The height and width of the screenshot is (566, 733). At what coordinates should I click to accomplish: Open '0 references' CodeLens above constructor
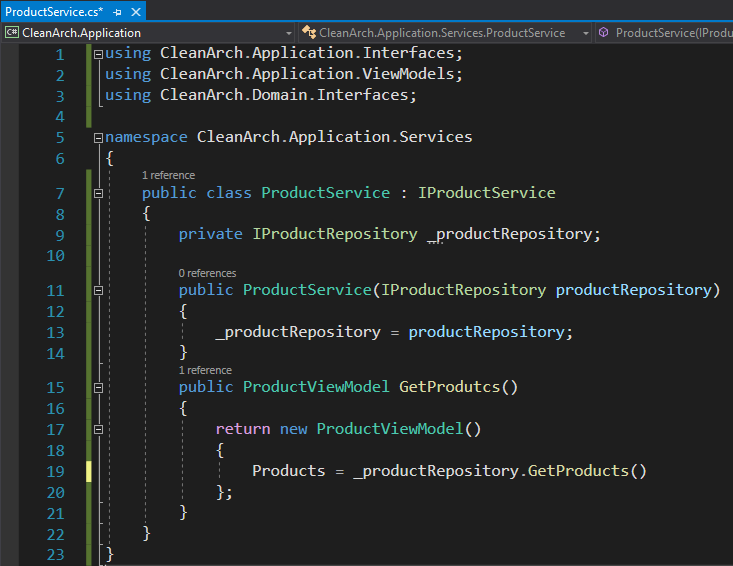point(207,273)
